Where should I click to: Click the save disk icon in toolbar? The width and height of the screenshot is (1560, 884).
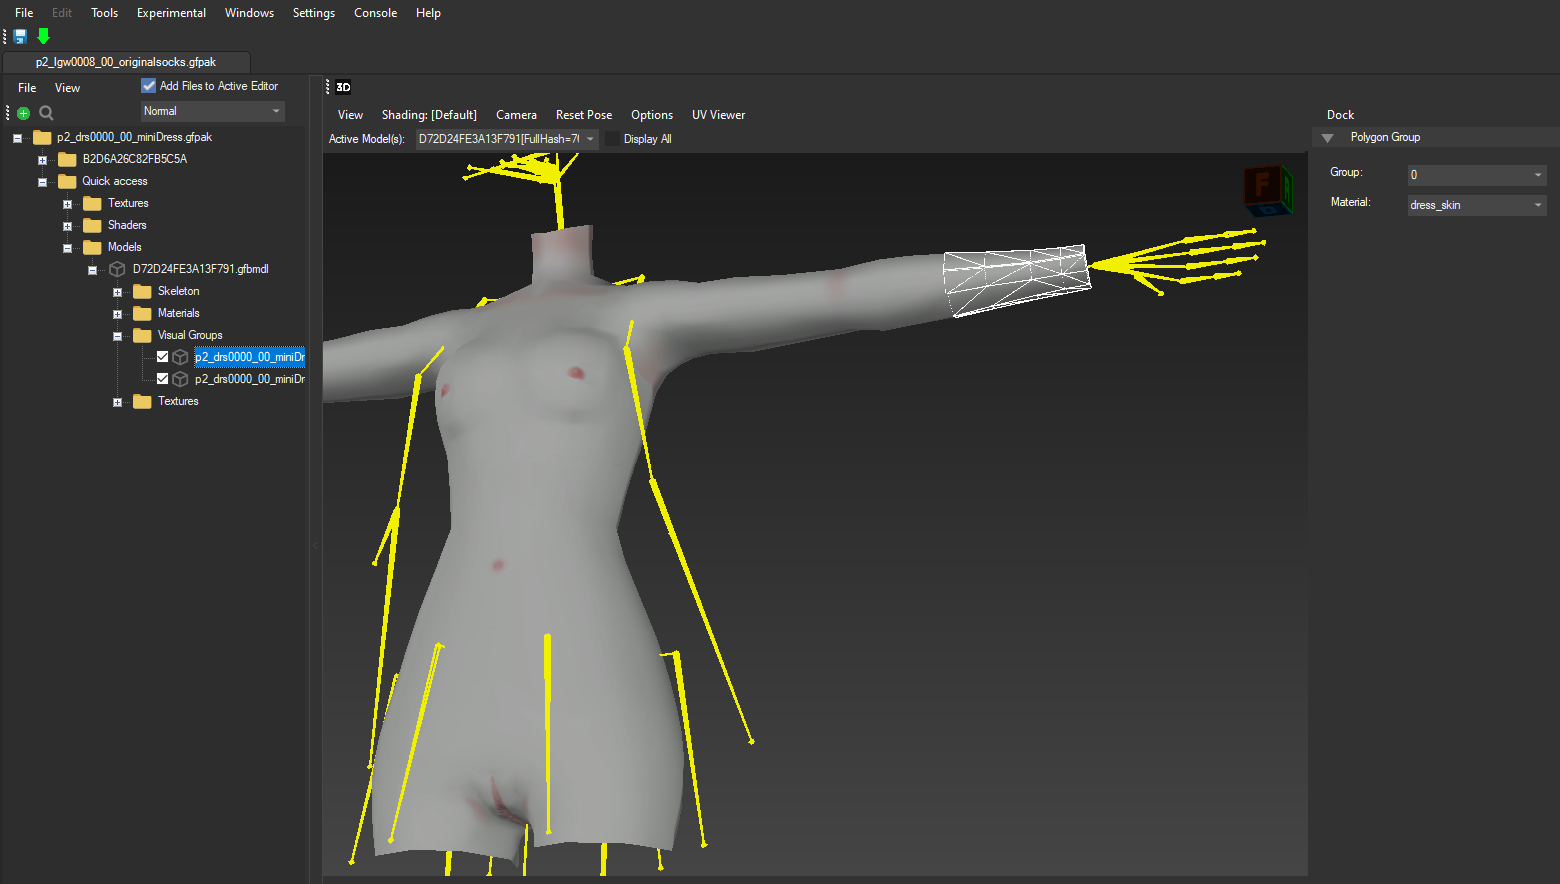(x=20, y=36)
